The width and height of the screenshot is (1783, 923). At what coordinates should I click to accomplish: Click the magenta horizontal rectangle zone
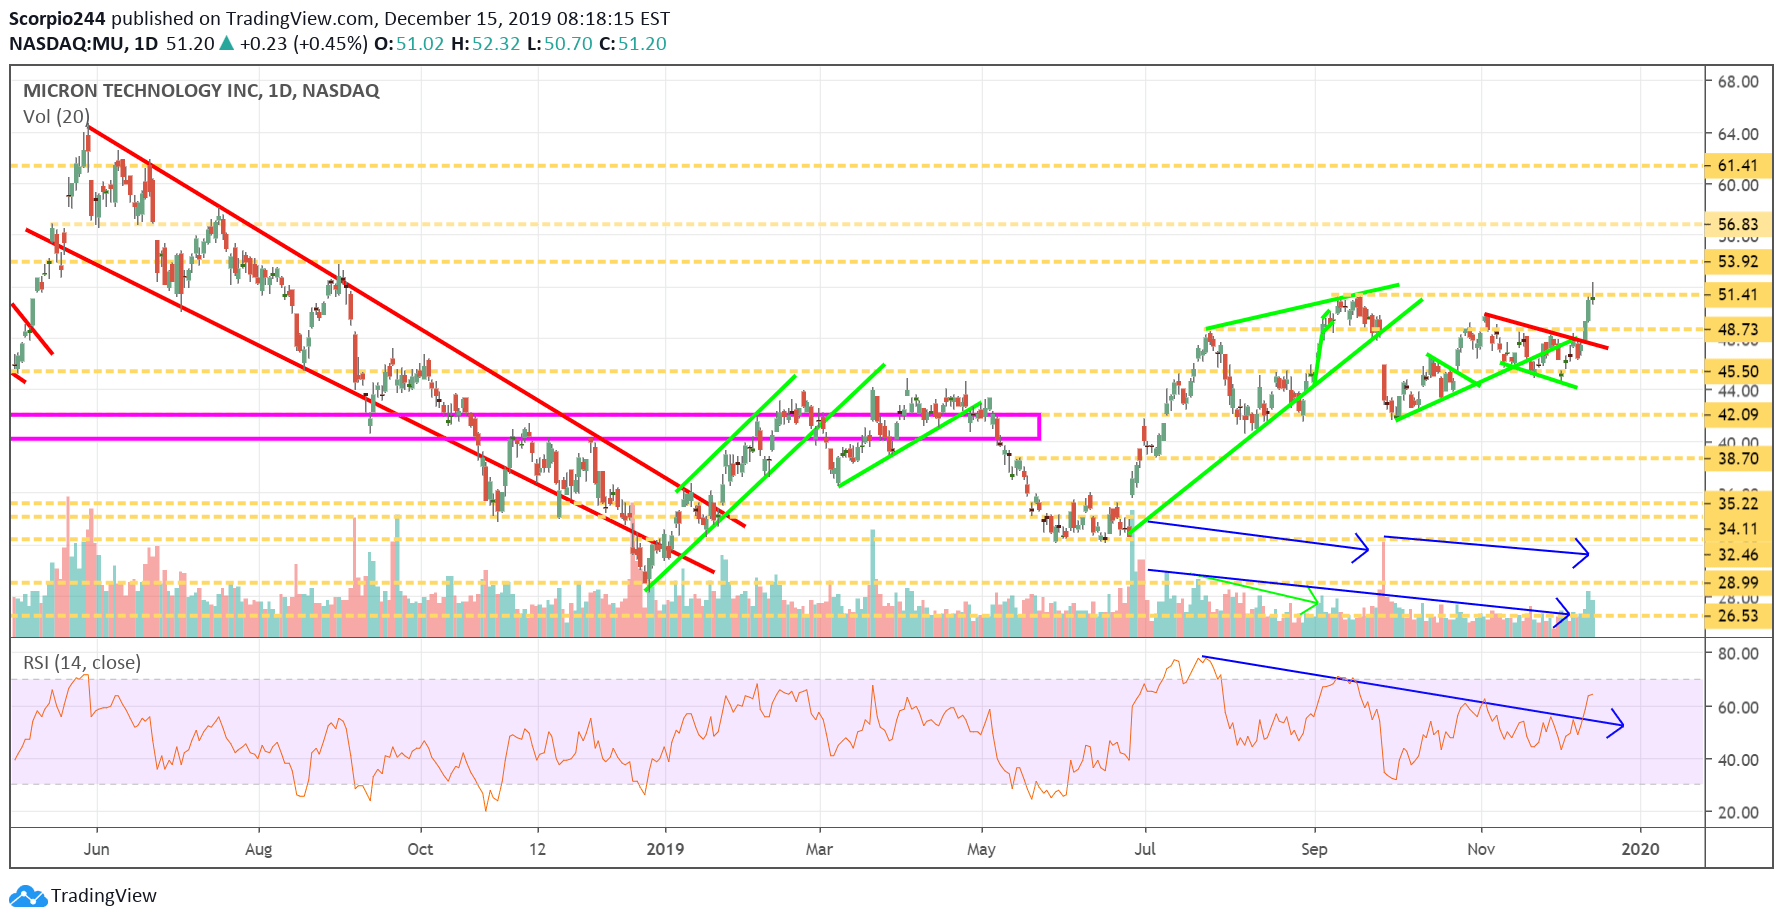(x=526, y=427)
